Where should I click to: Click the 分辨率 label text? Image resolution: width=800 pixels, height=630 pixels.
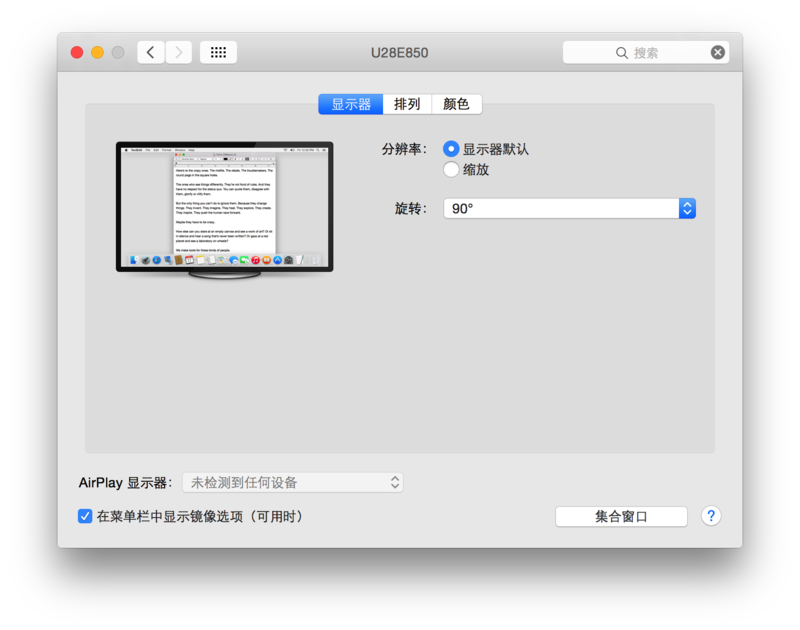click(404, 149)
